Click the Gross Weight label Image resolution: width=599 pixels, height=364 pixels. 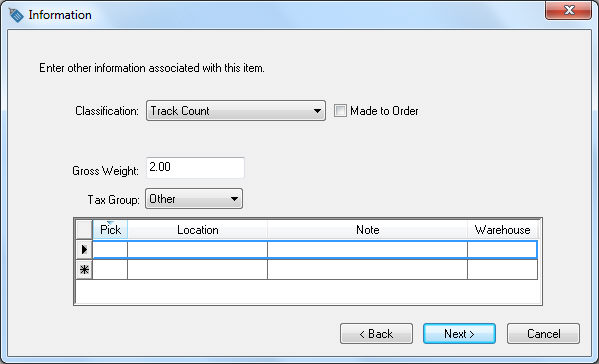[105, 171]
